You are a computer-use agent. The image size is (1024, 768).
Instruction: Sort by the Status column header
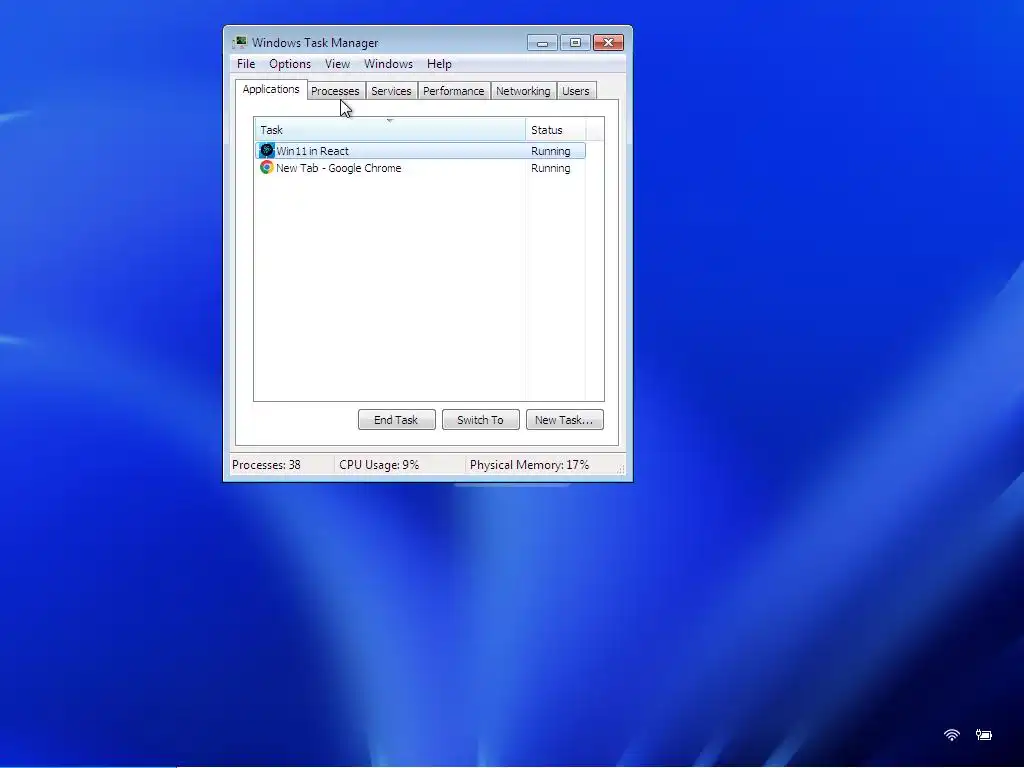click(x=556, y=130)
